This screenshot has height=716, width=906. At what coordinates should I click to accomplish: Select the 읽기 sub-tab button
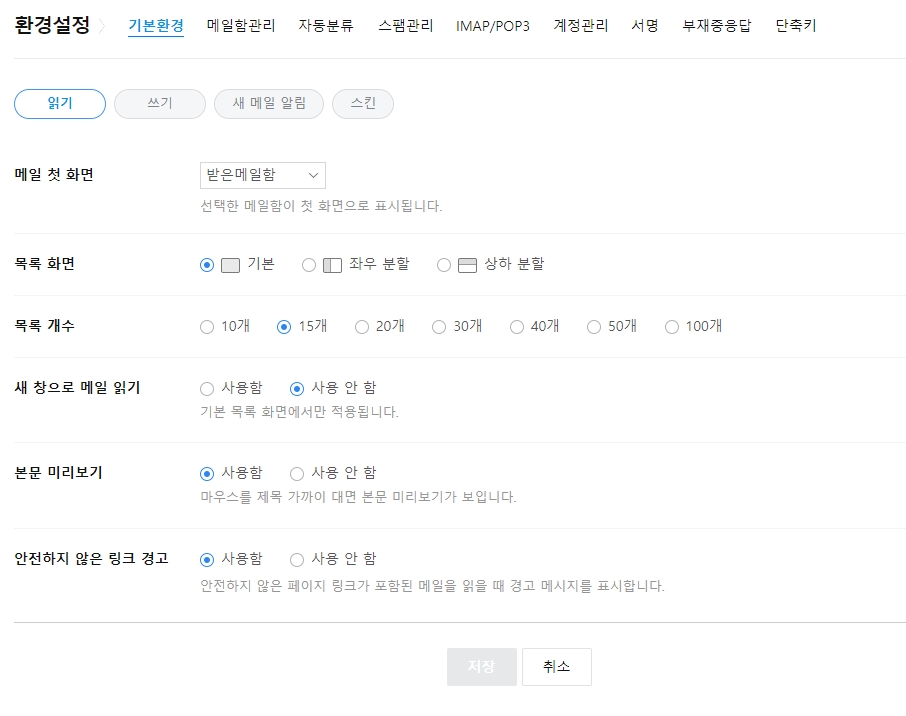pyautogui.click(x=60, y=104)
